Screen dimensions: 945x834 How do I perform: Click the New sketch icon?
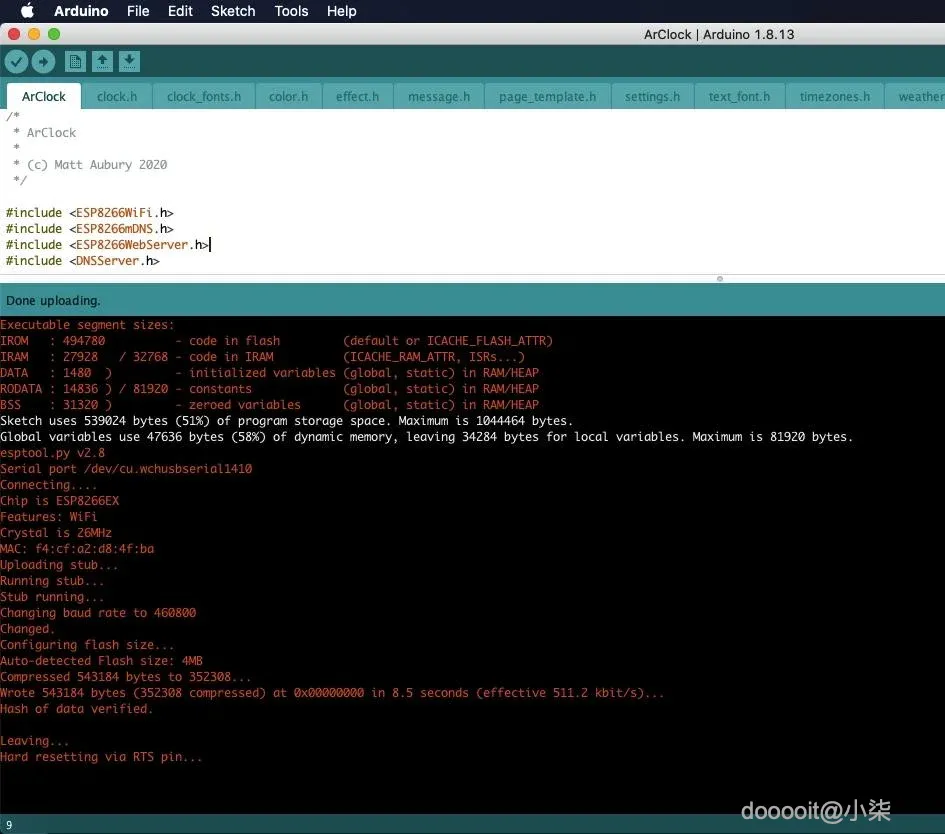tap(75, 61)
